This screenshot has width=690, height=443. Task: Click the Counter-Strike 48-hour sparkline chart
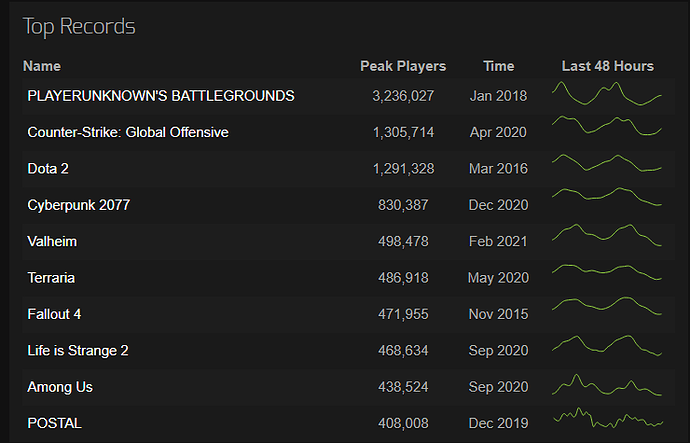[x=607, y=125]
